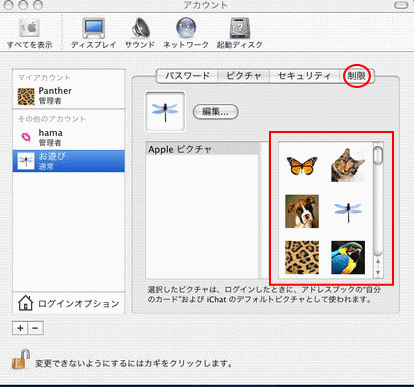Click Panther's leopard account icon
Screen dimensions: 414x387
[x=26, y=96]
